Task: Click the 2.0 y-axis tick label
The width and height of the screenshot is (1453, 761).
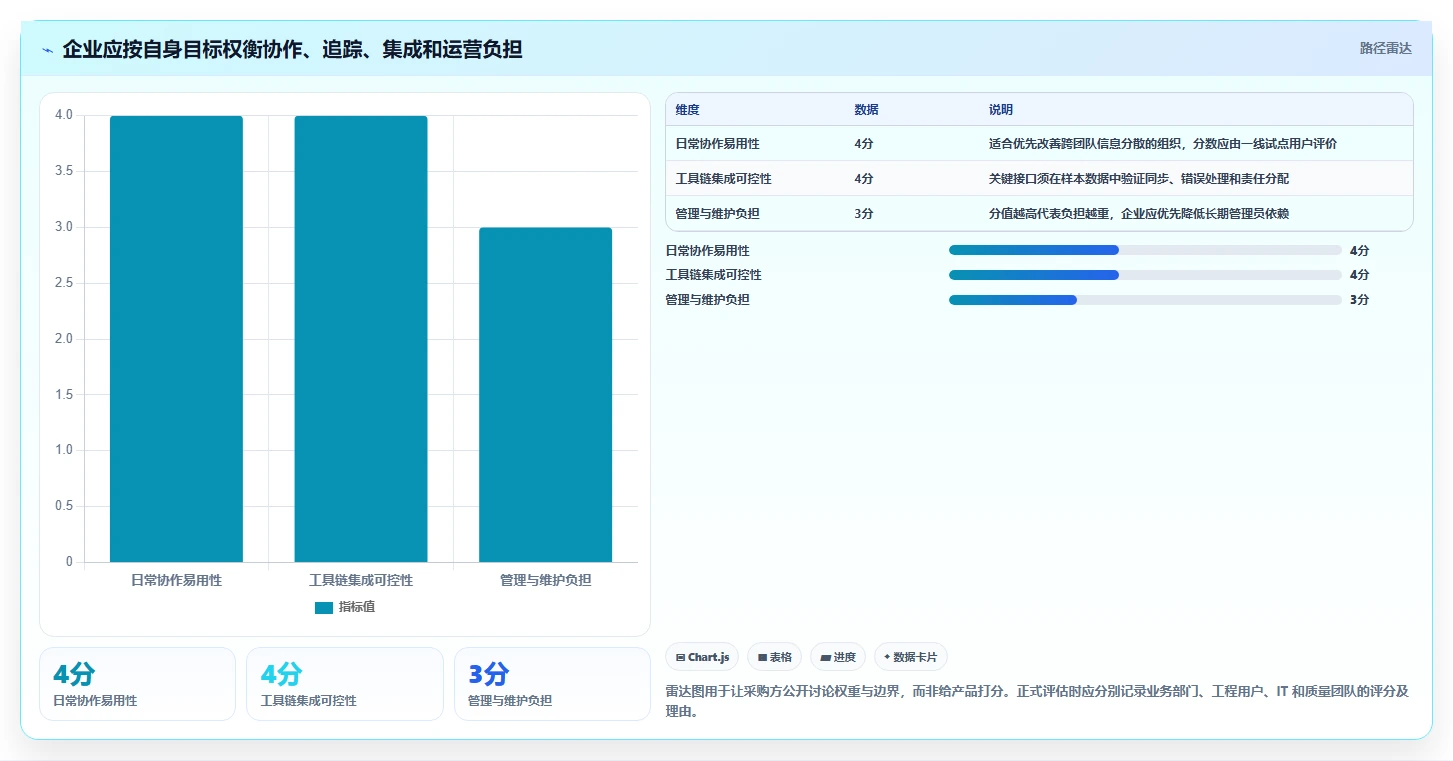Action: [x=64, y=339]
